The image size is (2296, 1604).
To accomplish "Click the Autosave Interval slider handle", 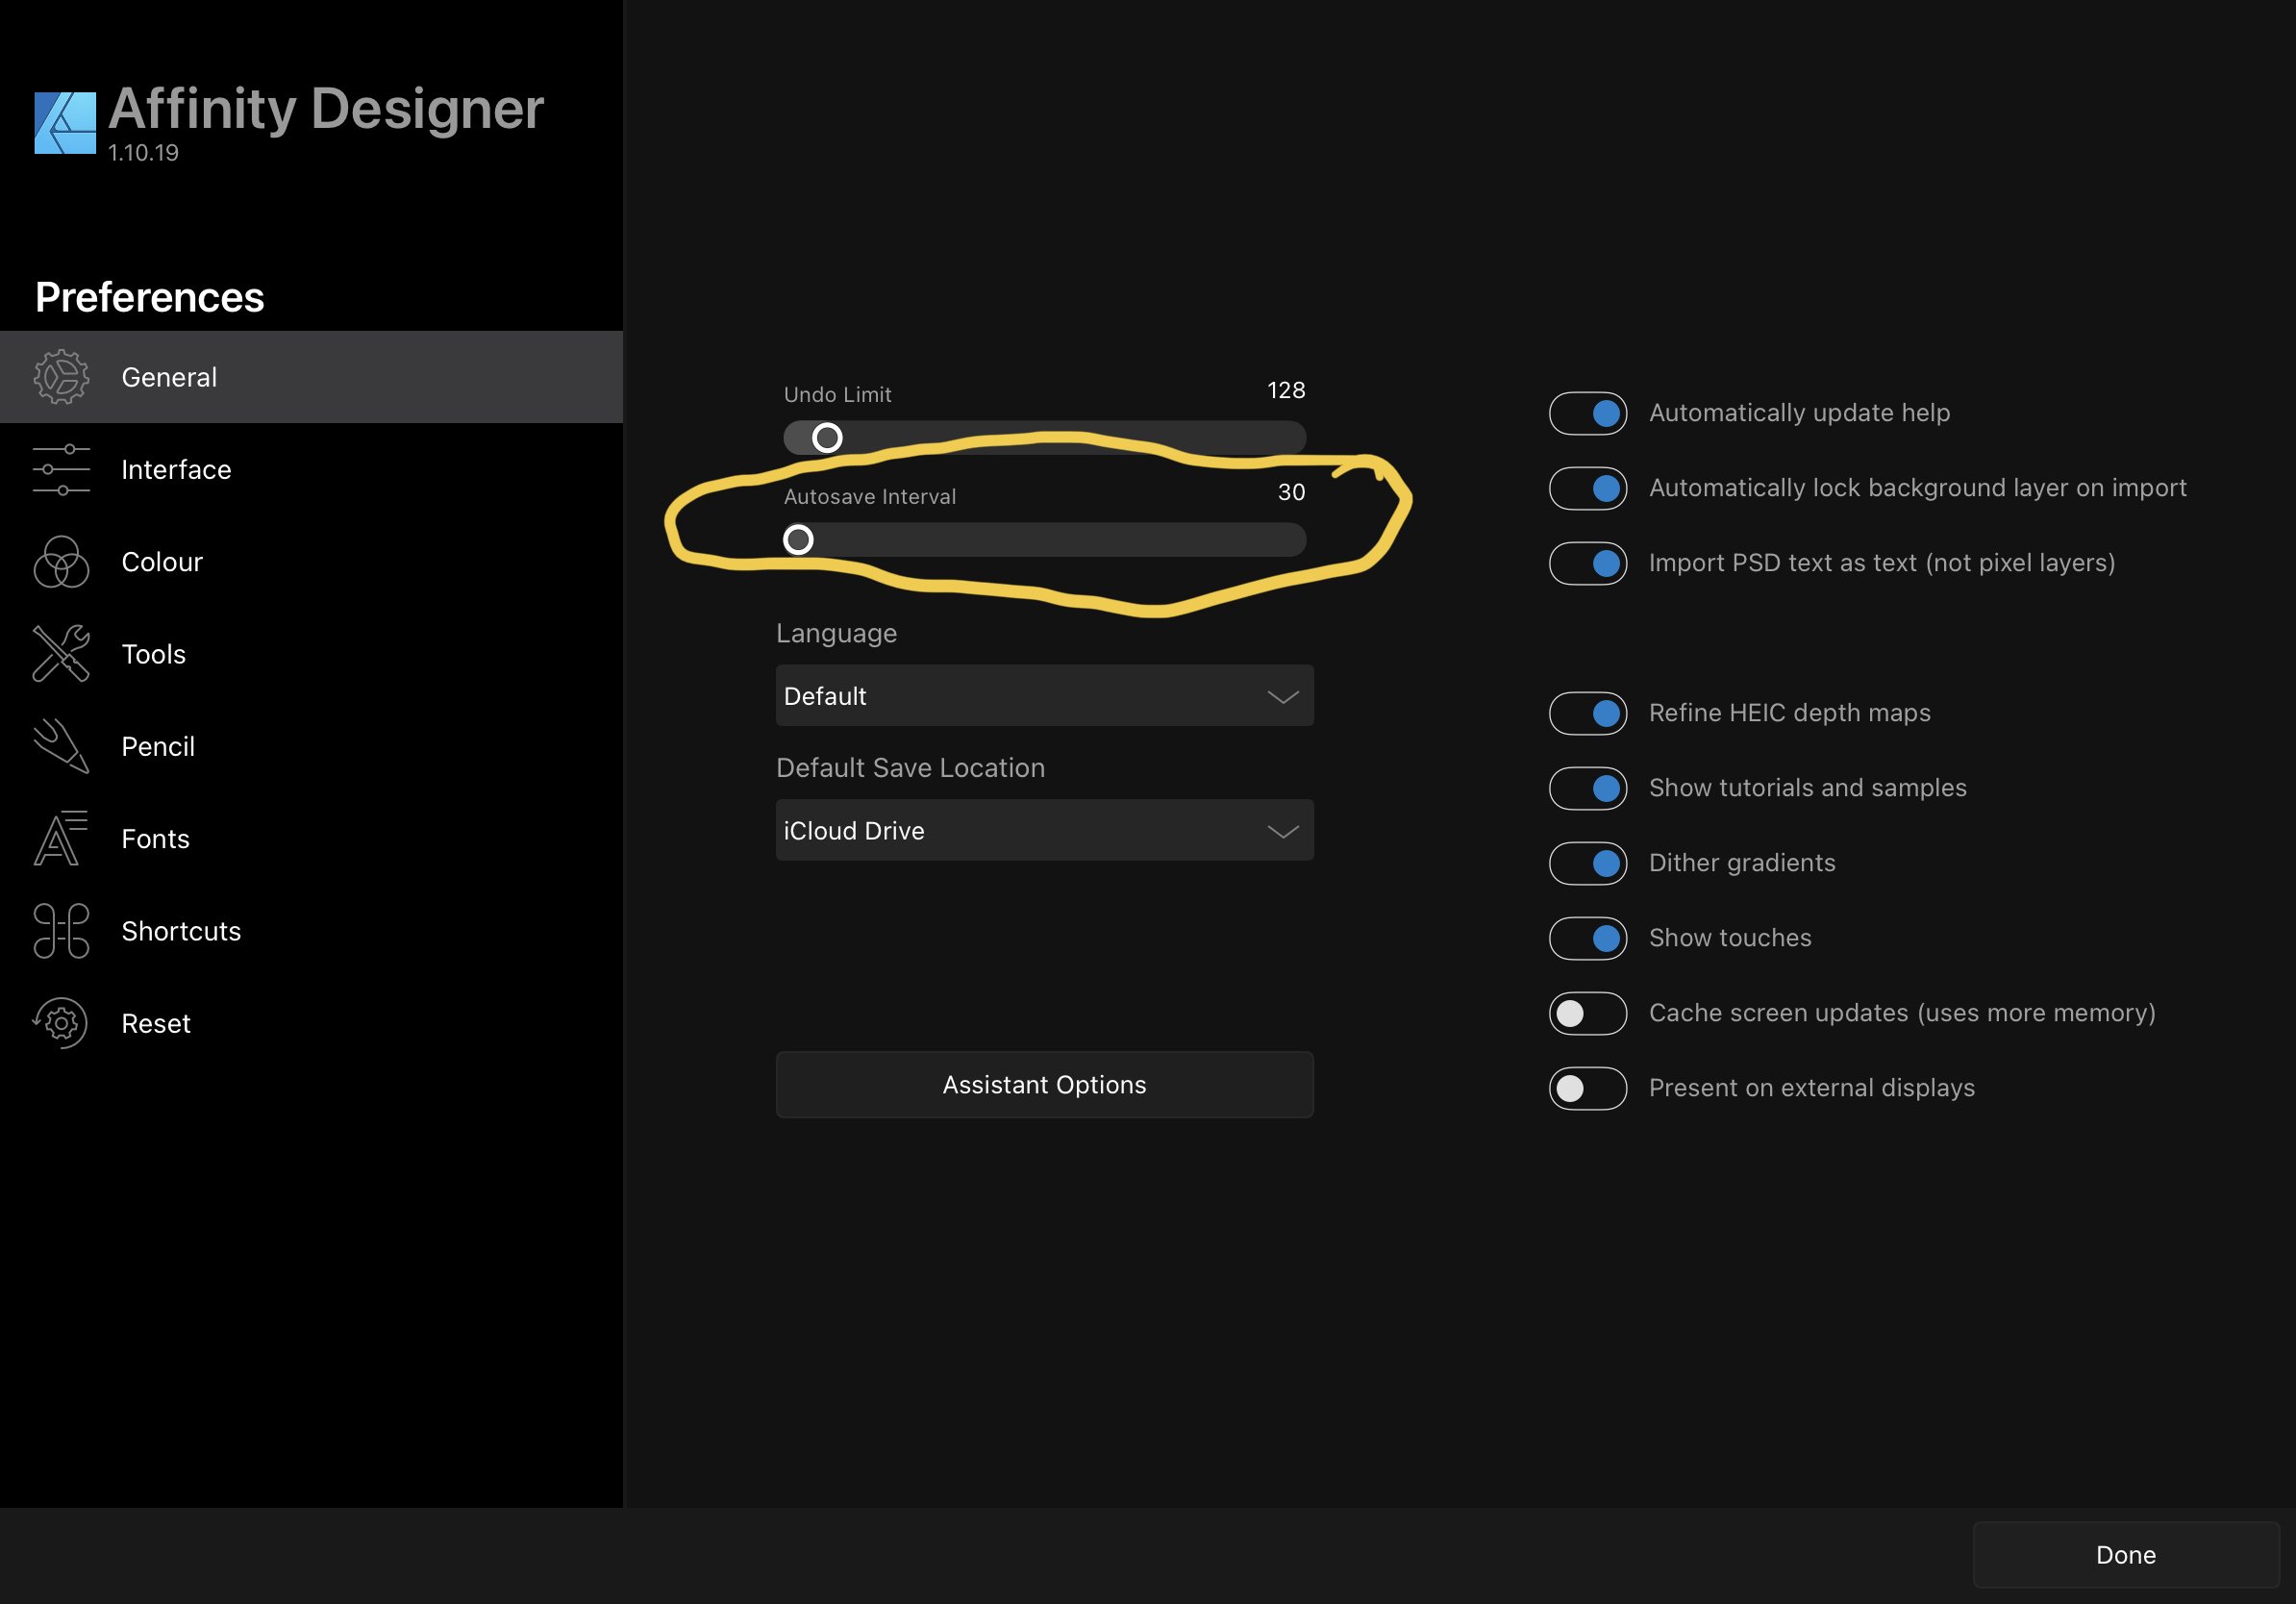I will 798,540.
